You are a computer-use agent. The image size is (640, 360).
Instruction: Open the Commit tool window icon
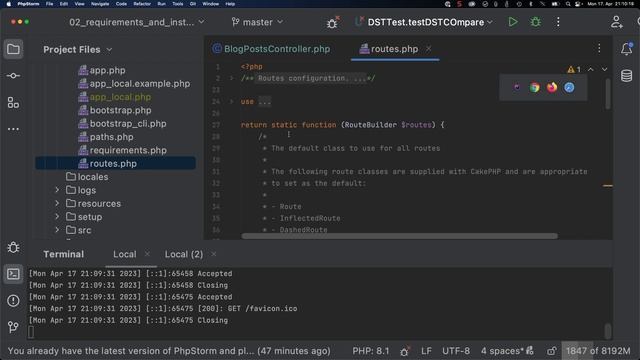13,76
